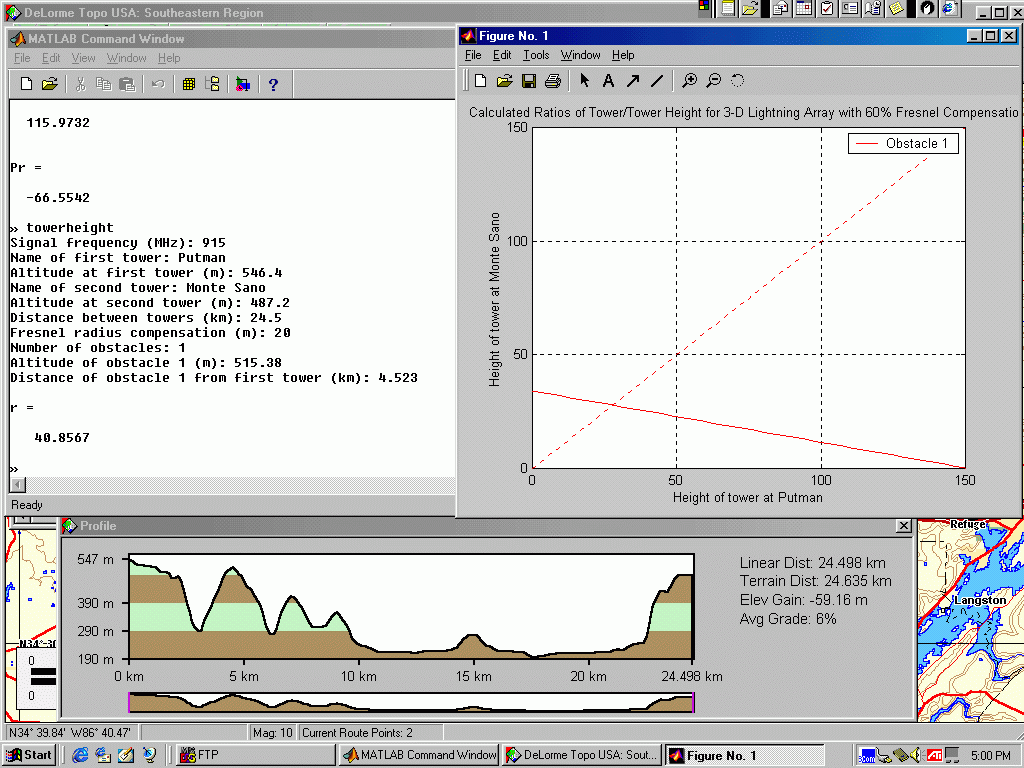Viewport: 1024px width, 768px height.
Task: Open Simulink Library icon in MATLAB toolbar
Action: 243,84
